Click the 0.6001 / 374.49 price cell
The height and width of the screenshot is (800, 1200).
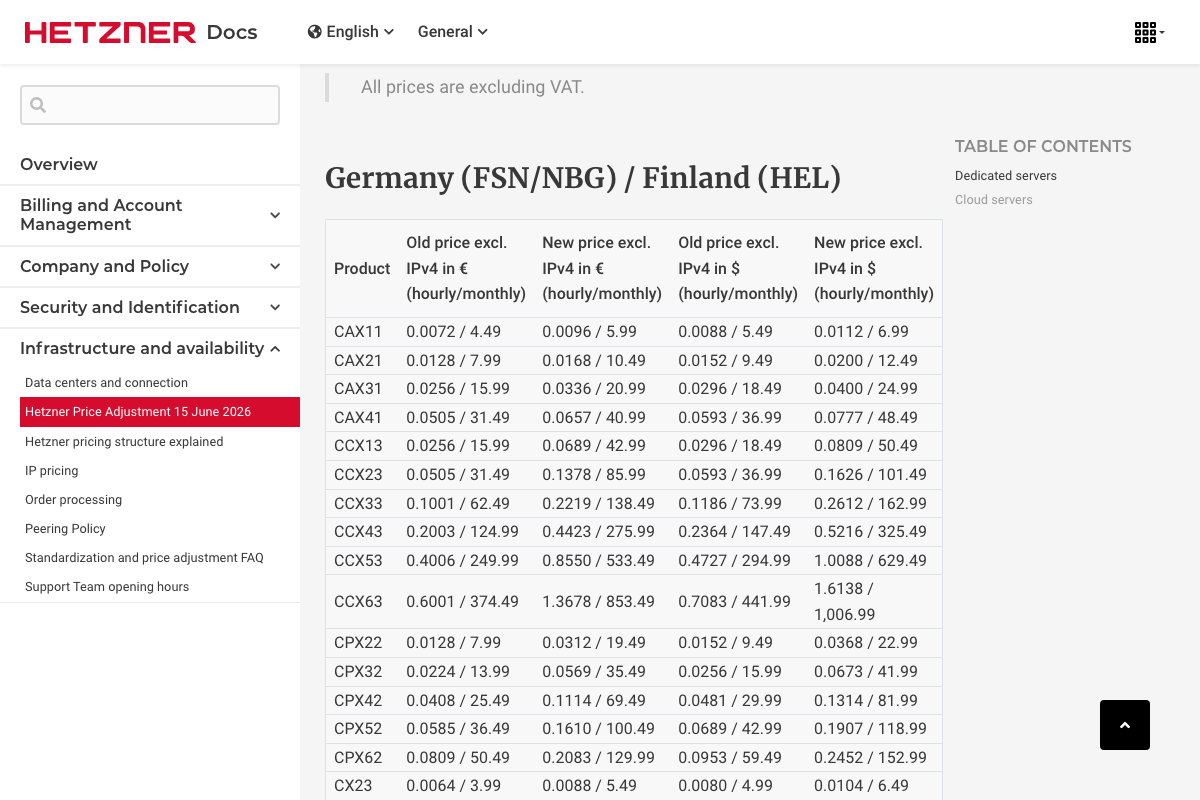(x=466, y=602)
